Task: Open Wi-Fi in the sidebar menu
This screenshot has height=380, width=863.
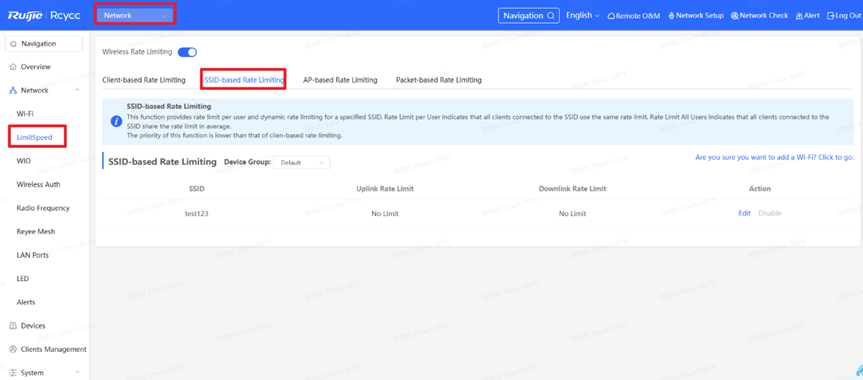Action: point(25,113)
